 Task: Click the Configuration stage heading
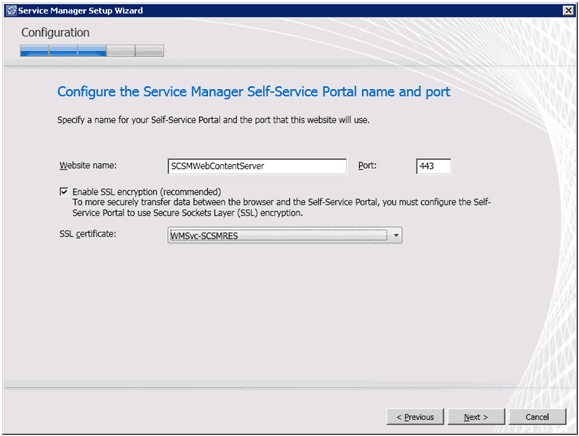(x=55, y=32)
